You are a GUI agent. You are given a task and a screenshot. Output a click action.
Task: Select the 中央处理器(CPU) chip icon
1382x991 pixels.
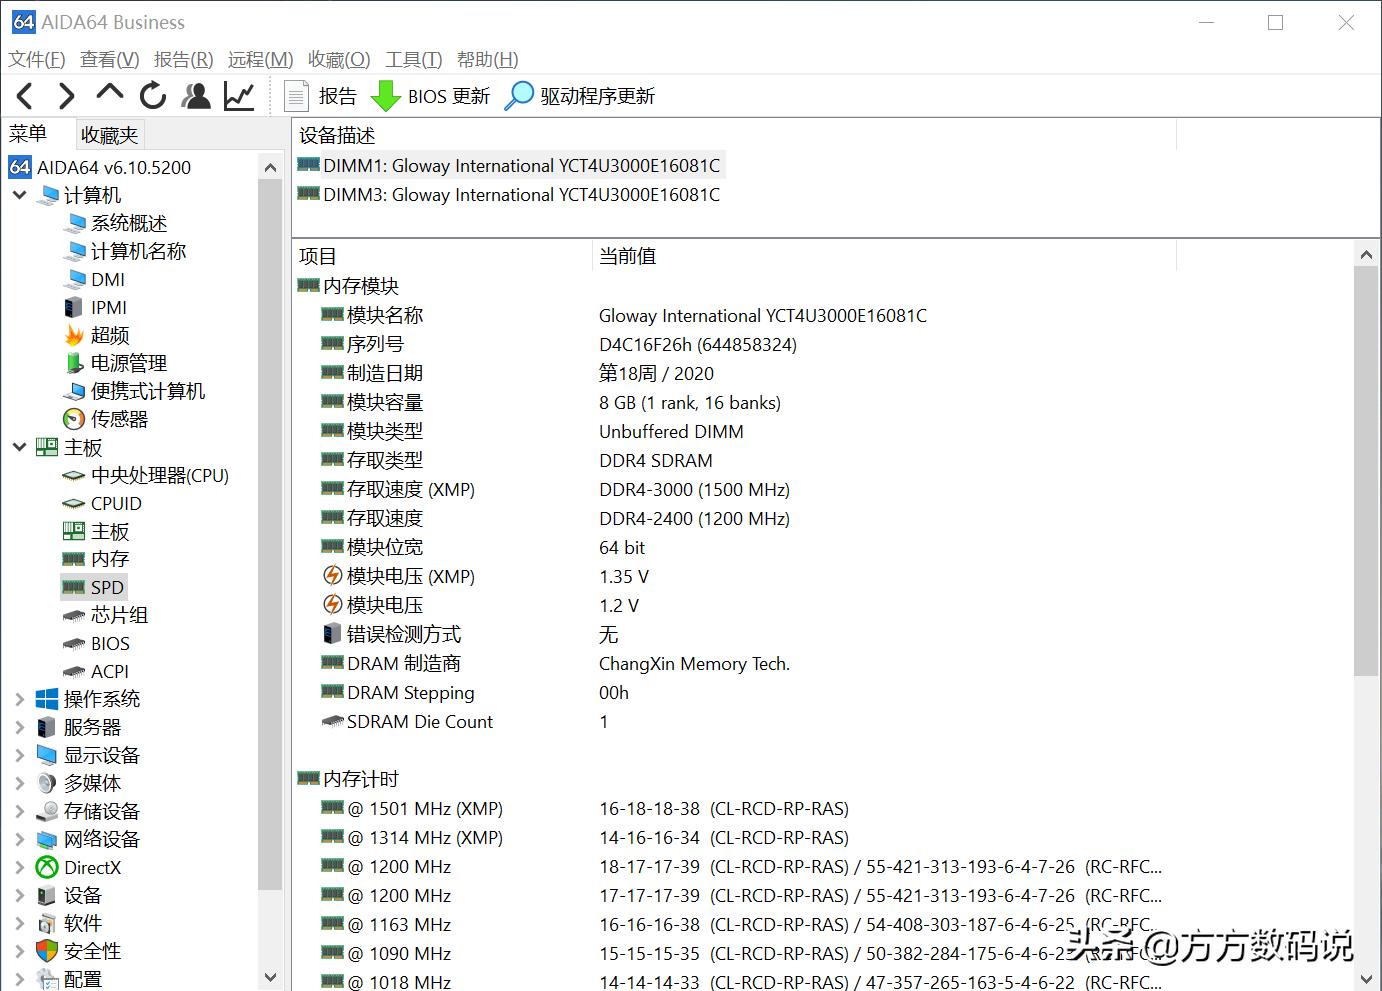(74, 476)
